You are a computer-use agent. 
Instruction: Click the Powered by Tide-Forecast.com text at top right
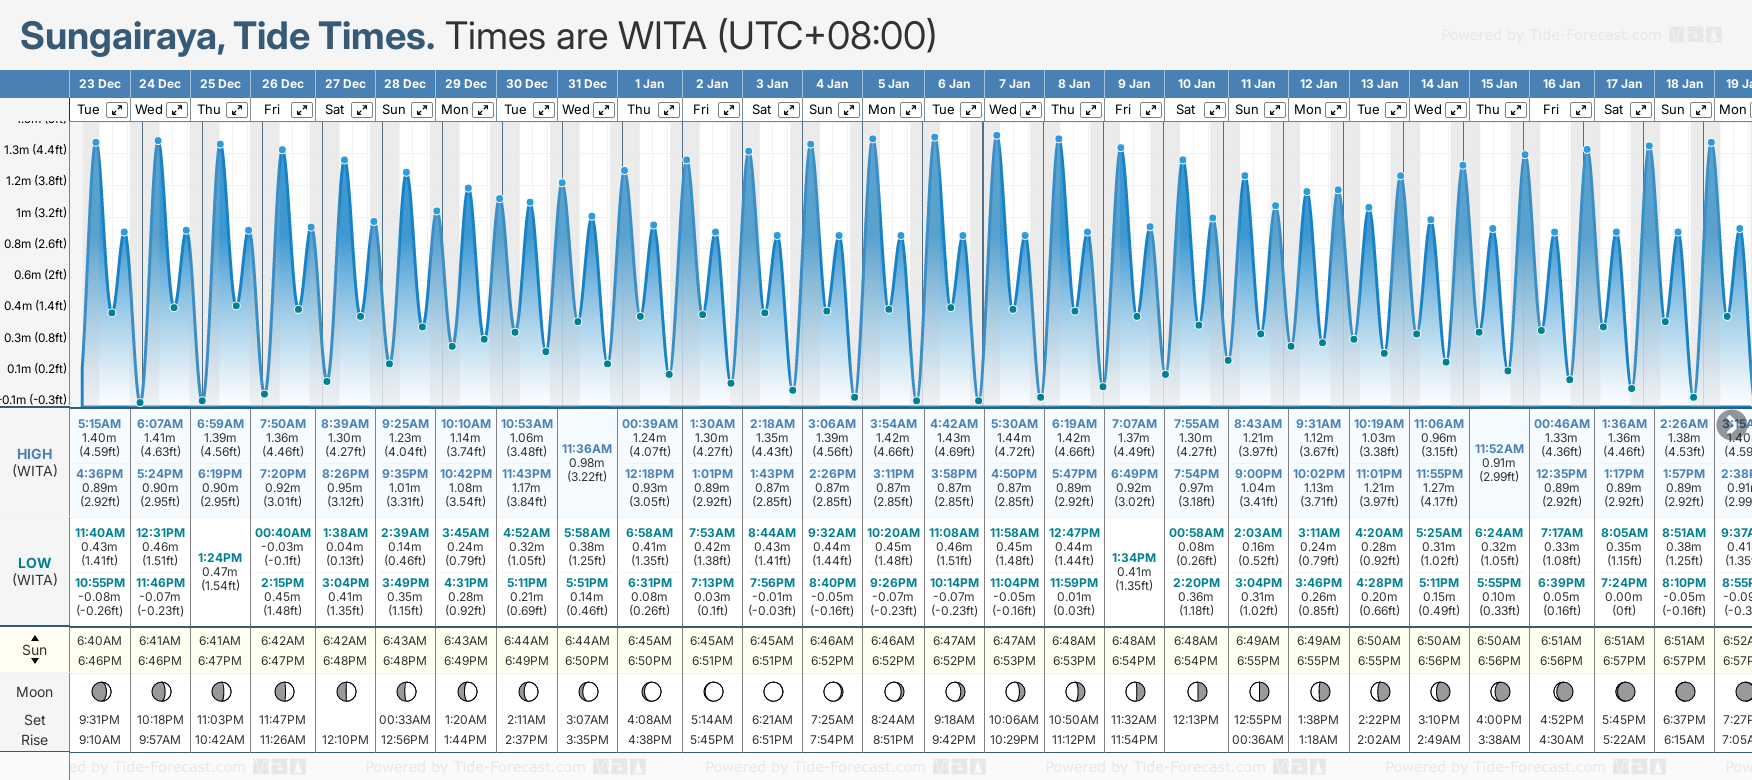[x=1550, y=36]
